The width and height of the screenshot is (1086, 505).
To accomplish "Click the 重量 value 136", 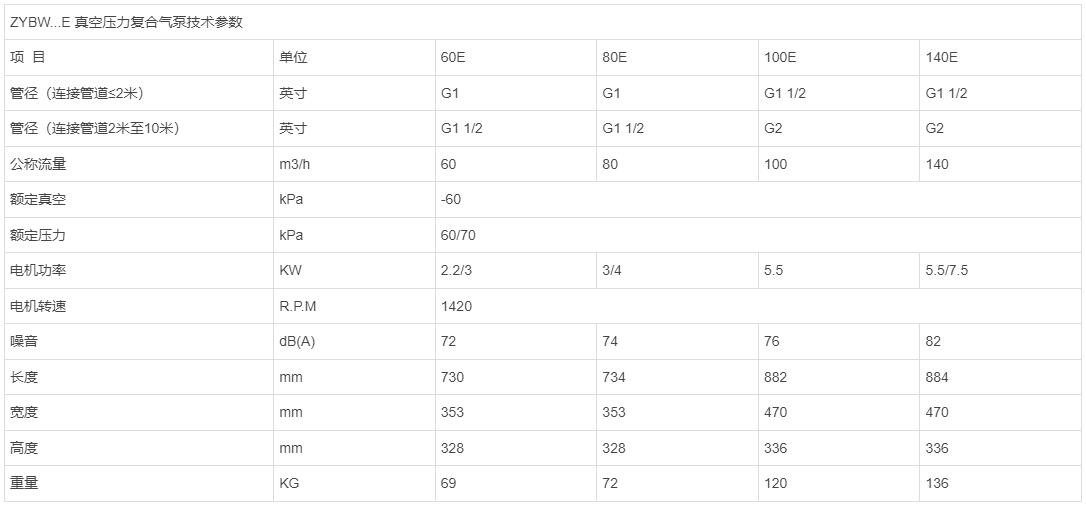I will [937, 483].
